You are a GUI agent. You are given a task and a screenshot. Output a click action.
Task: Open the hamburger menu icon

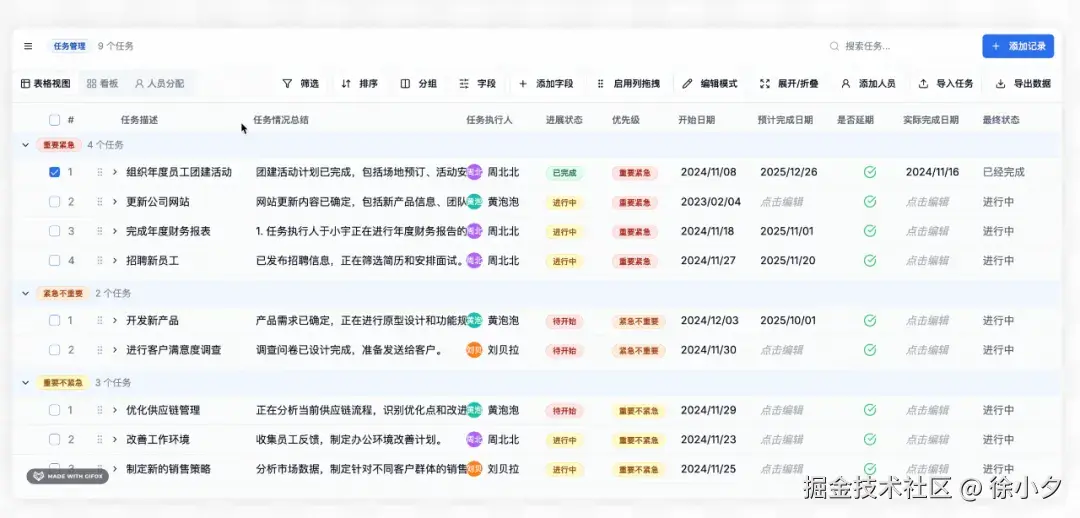[28, 46]
